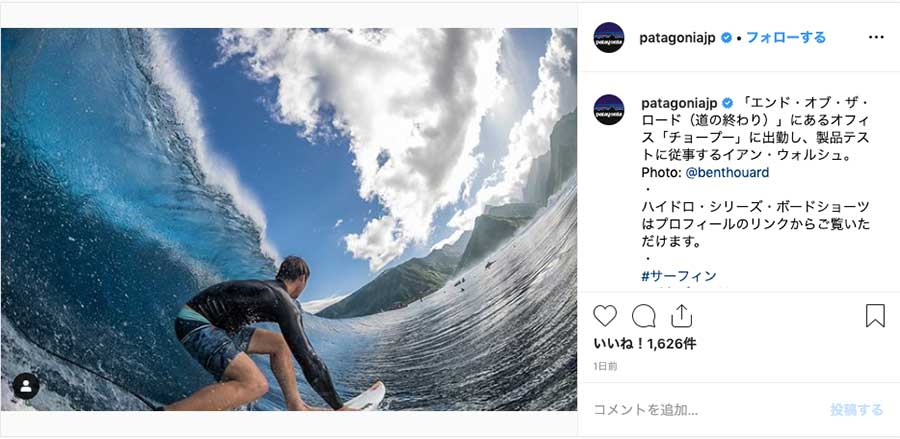Like the post with the heart icon
Image resolution: width=900 pixels, height=439 pixels.
[x=604, y=316]
